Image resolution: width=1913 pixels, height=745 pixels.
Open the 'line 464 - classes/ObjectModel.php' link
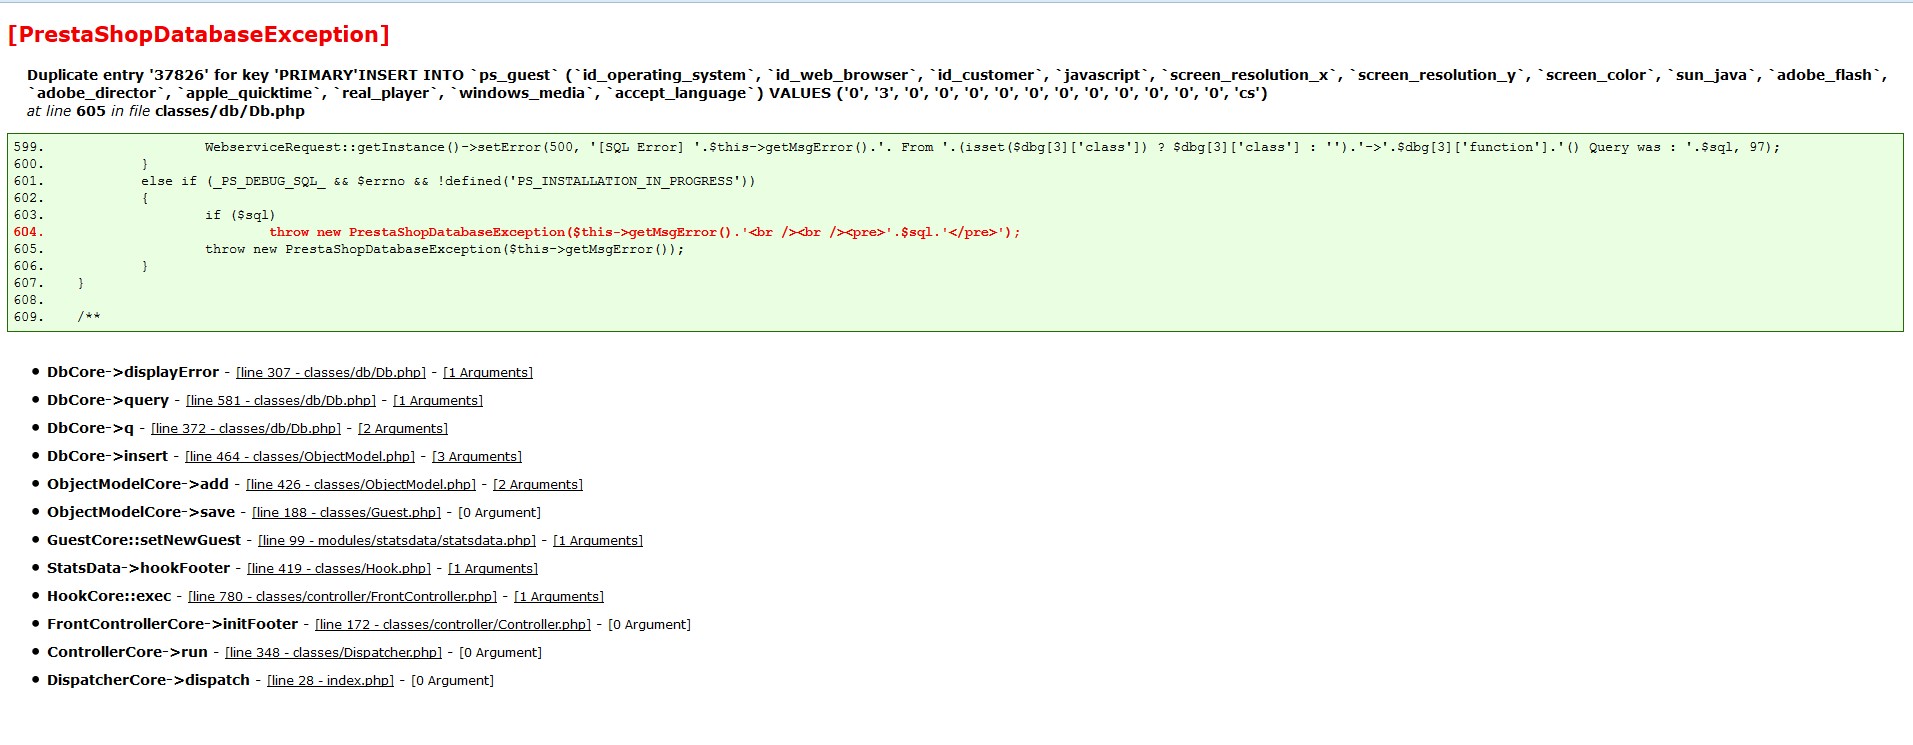pos(300,456)
